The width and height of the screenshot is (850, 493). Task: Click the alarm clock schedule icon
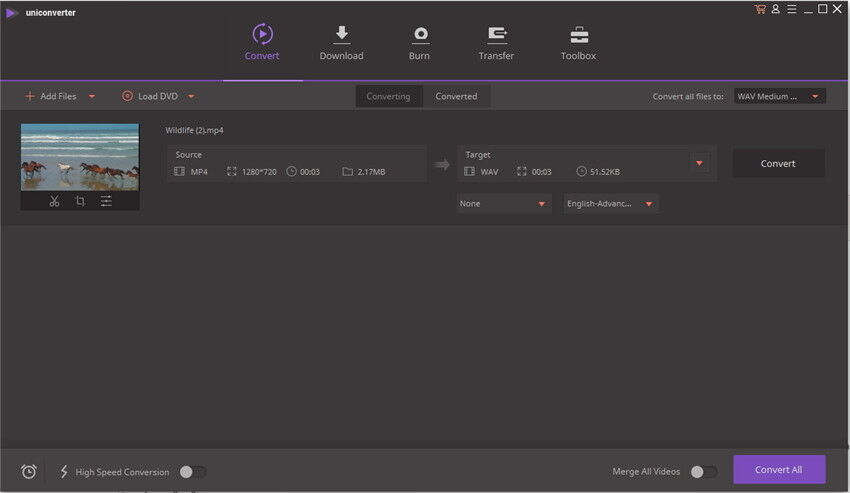point(29,471)
